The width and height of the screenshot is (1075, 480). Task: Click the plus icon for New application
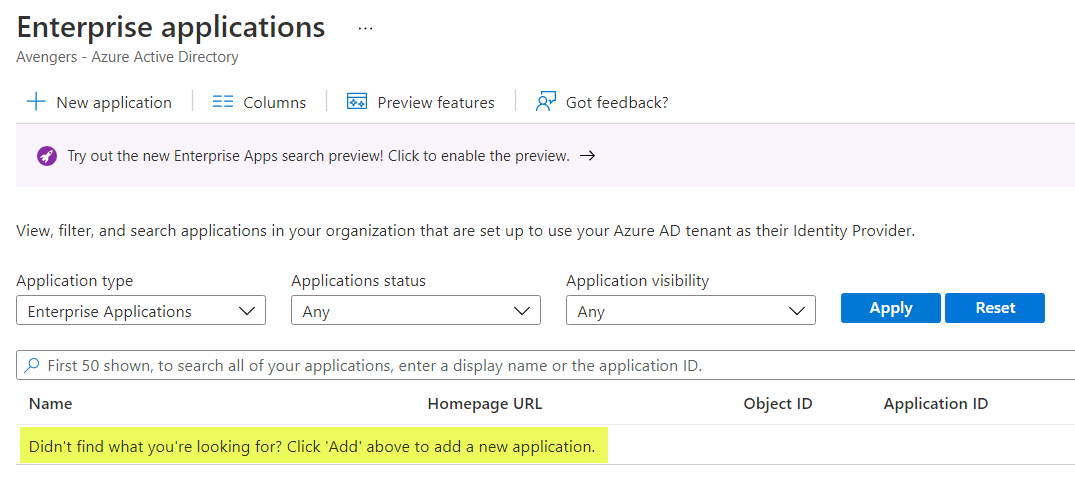(36, 102)
